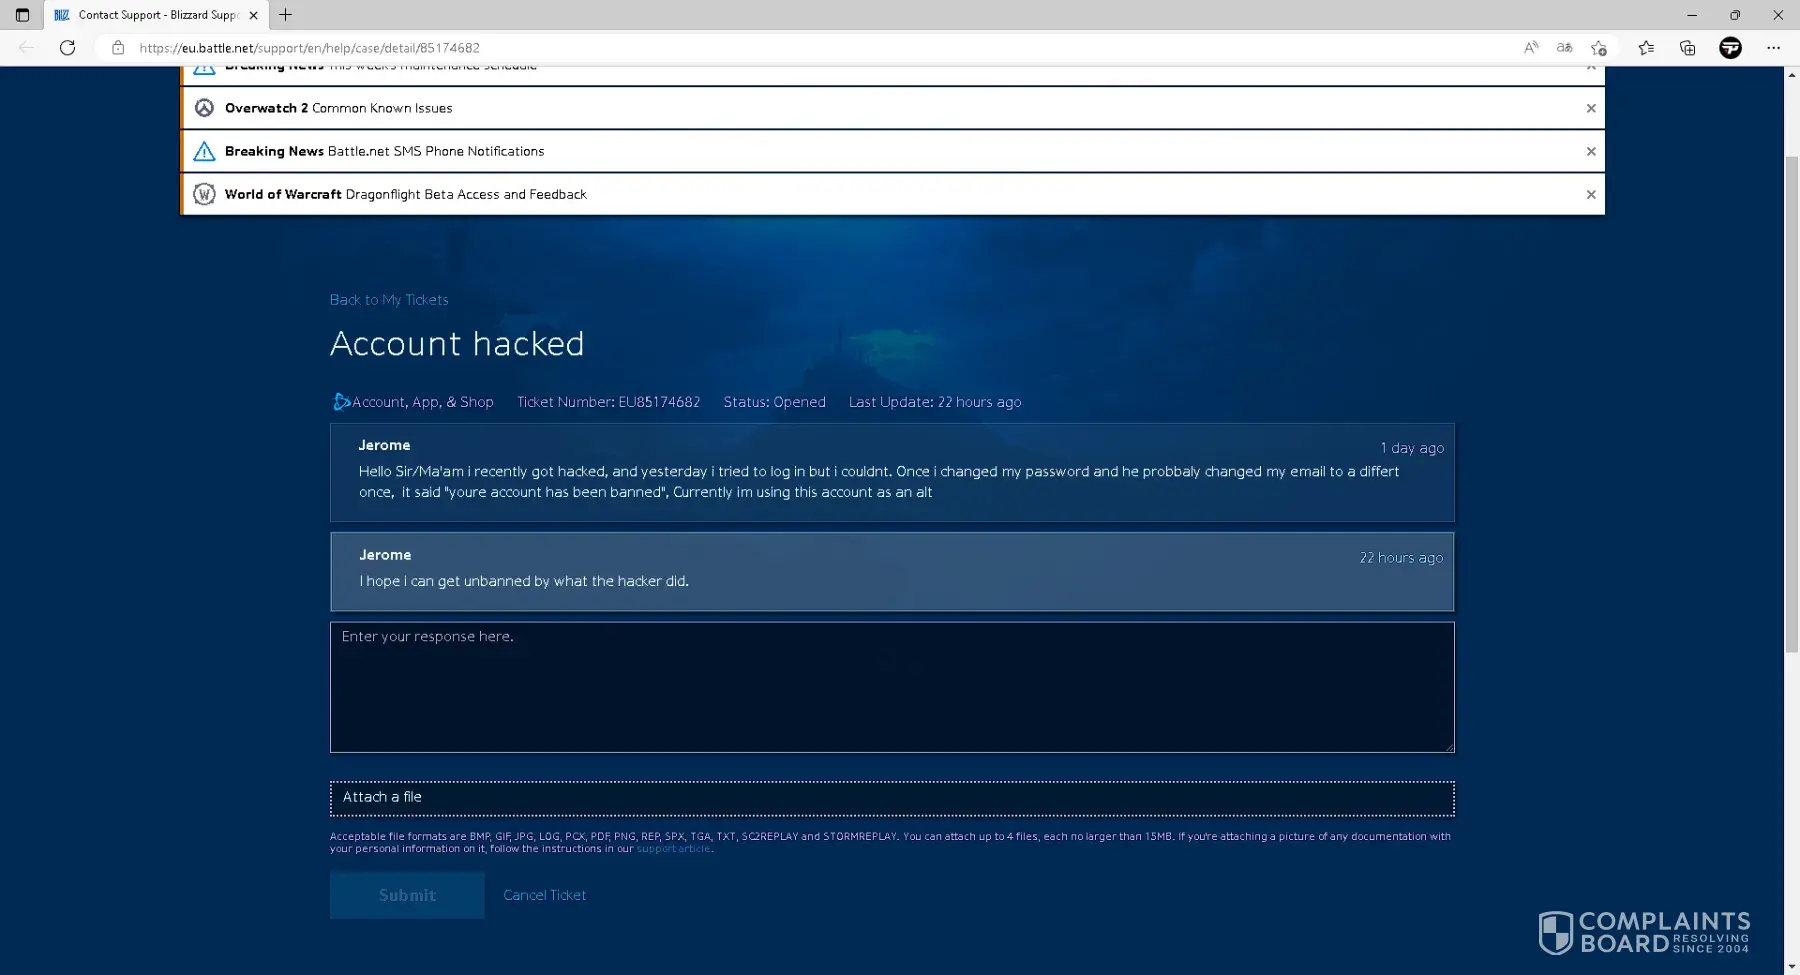
Task: Click the Cancel Ticket link
Action: pos(544,895)
